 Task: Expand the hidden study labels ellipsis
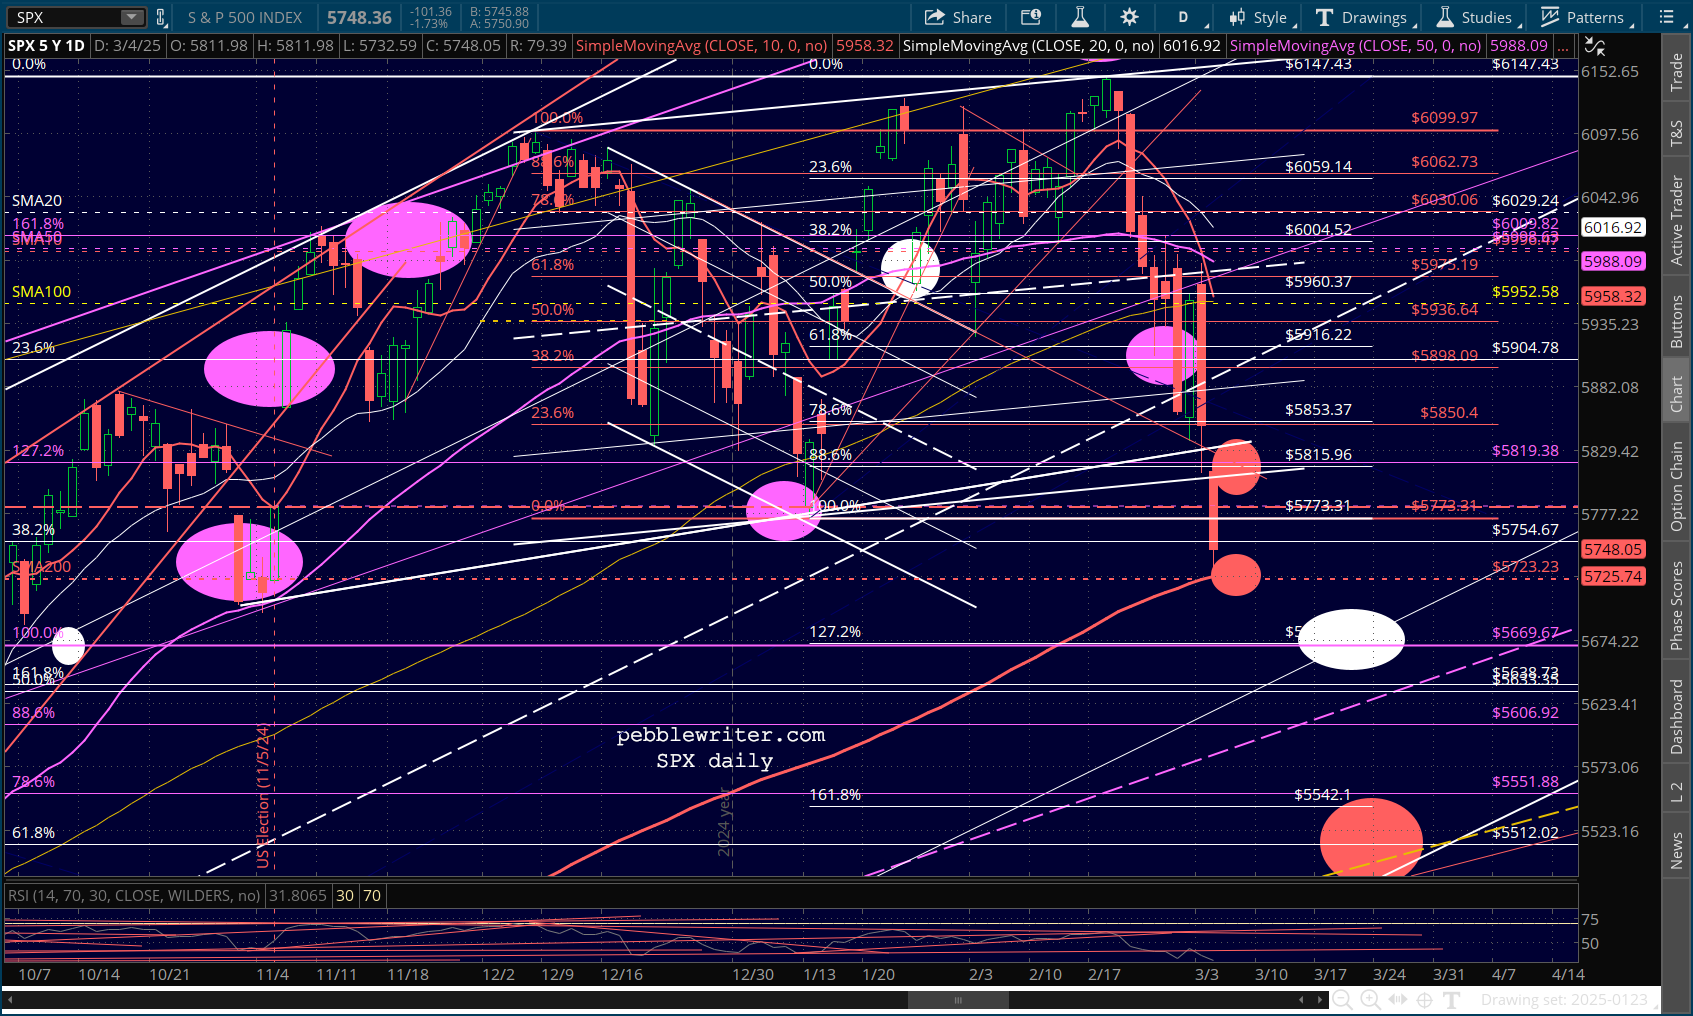(1564, 46)
